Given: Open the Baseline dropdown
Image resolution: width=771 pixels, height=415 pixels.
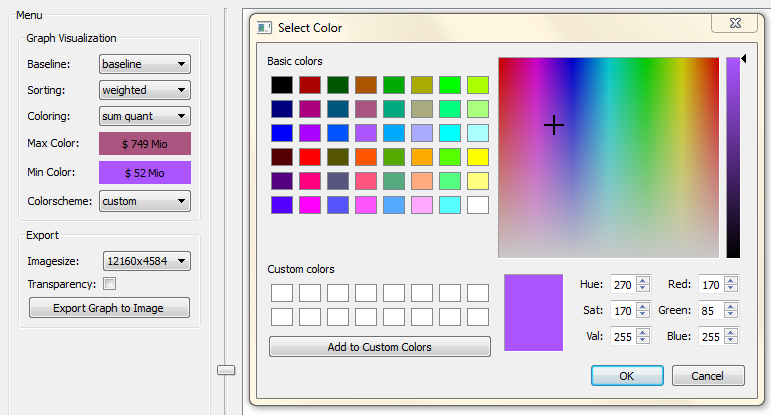Looking at the screenshot, I should tap(145, 64).
